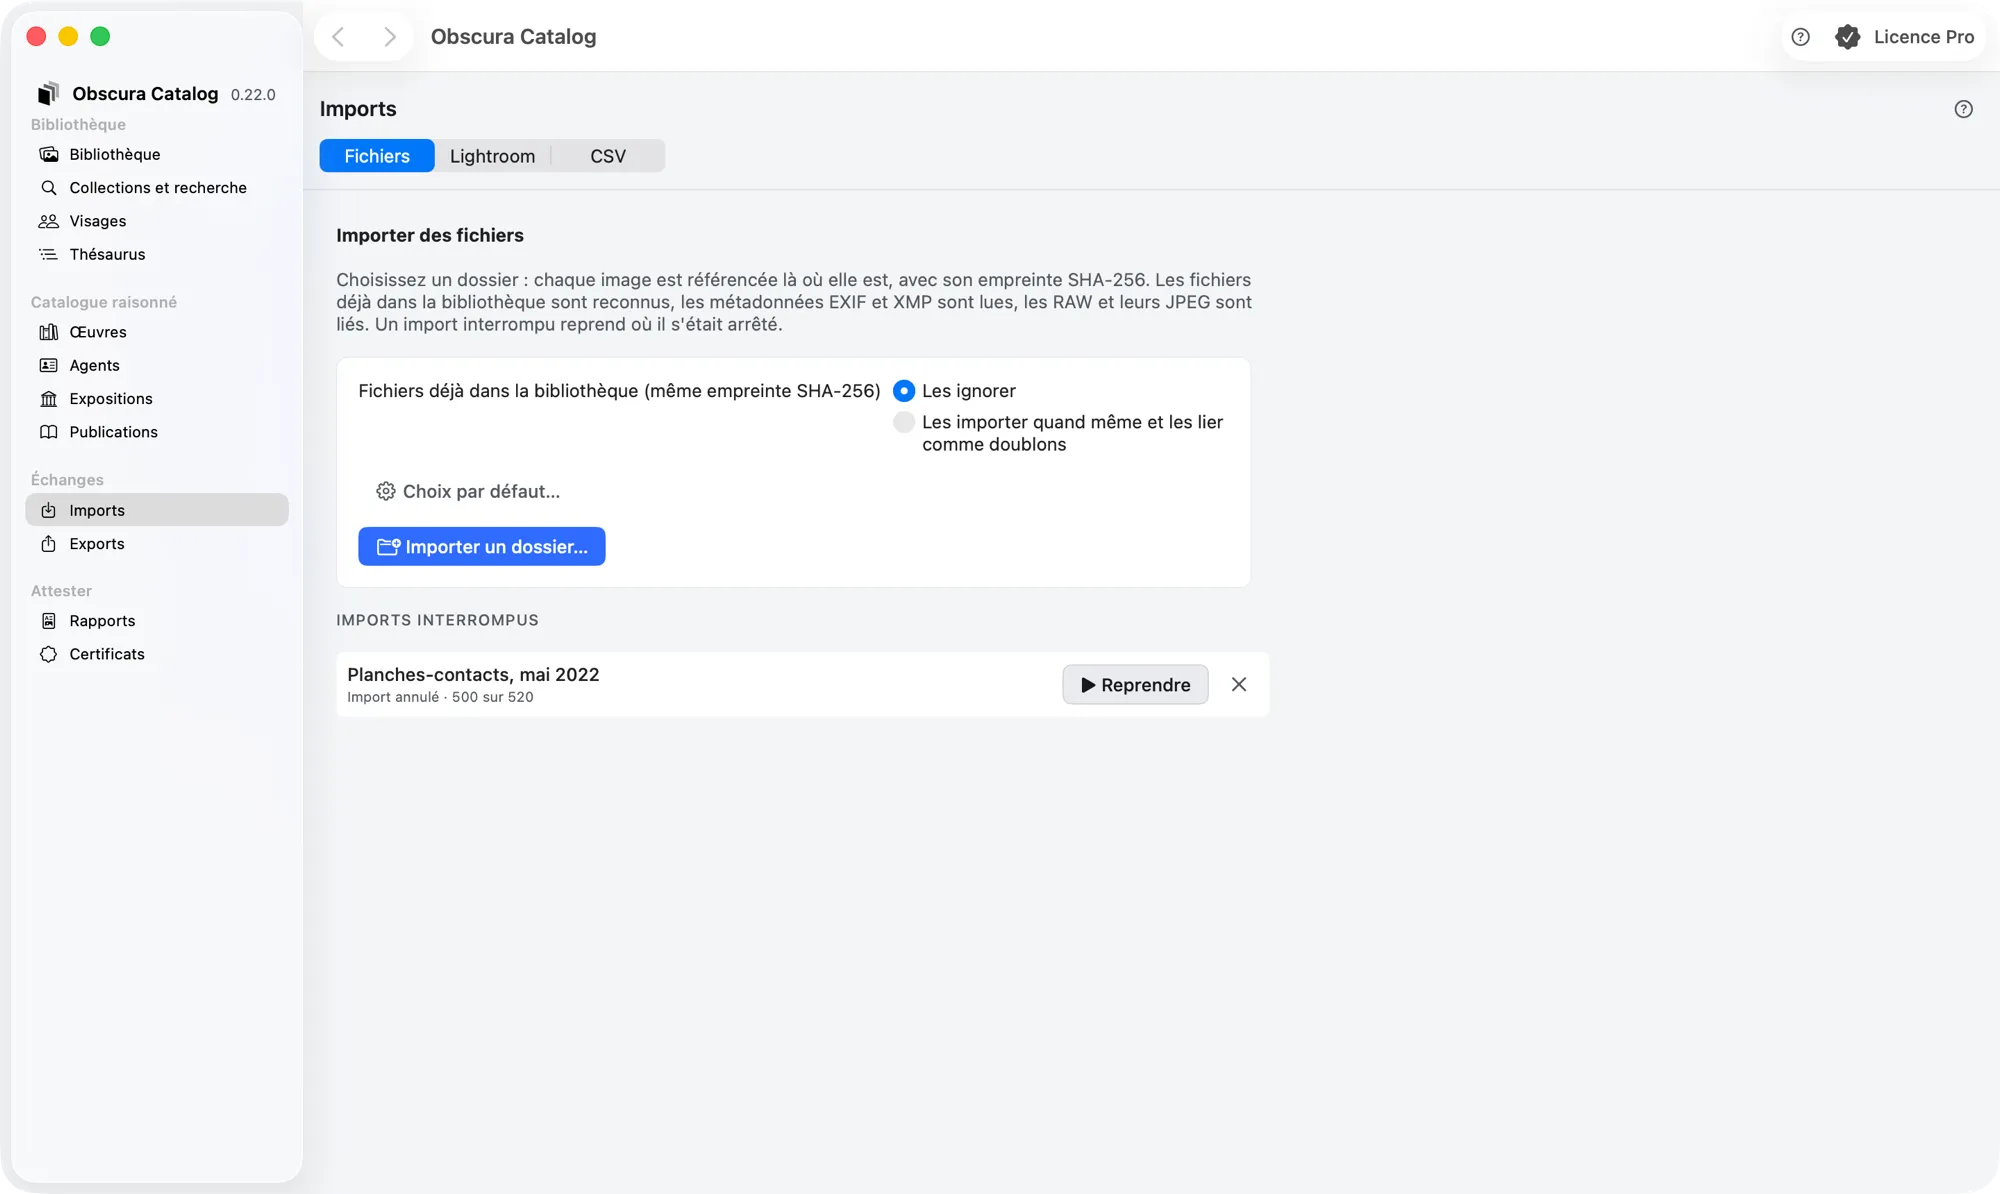Viewport: 2000px width, 1194px height.
Task: Open Bibliothèque via its photo icon
Action: [48, 154]
